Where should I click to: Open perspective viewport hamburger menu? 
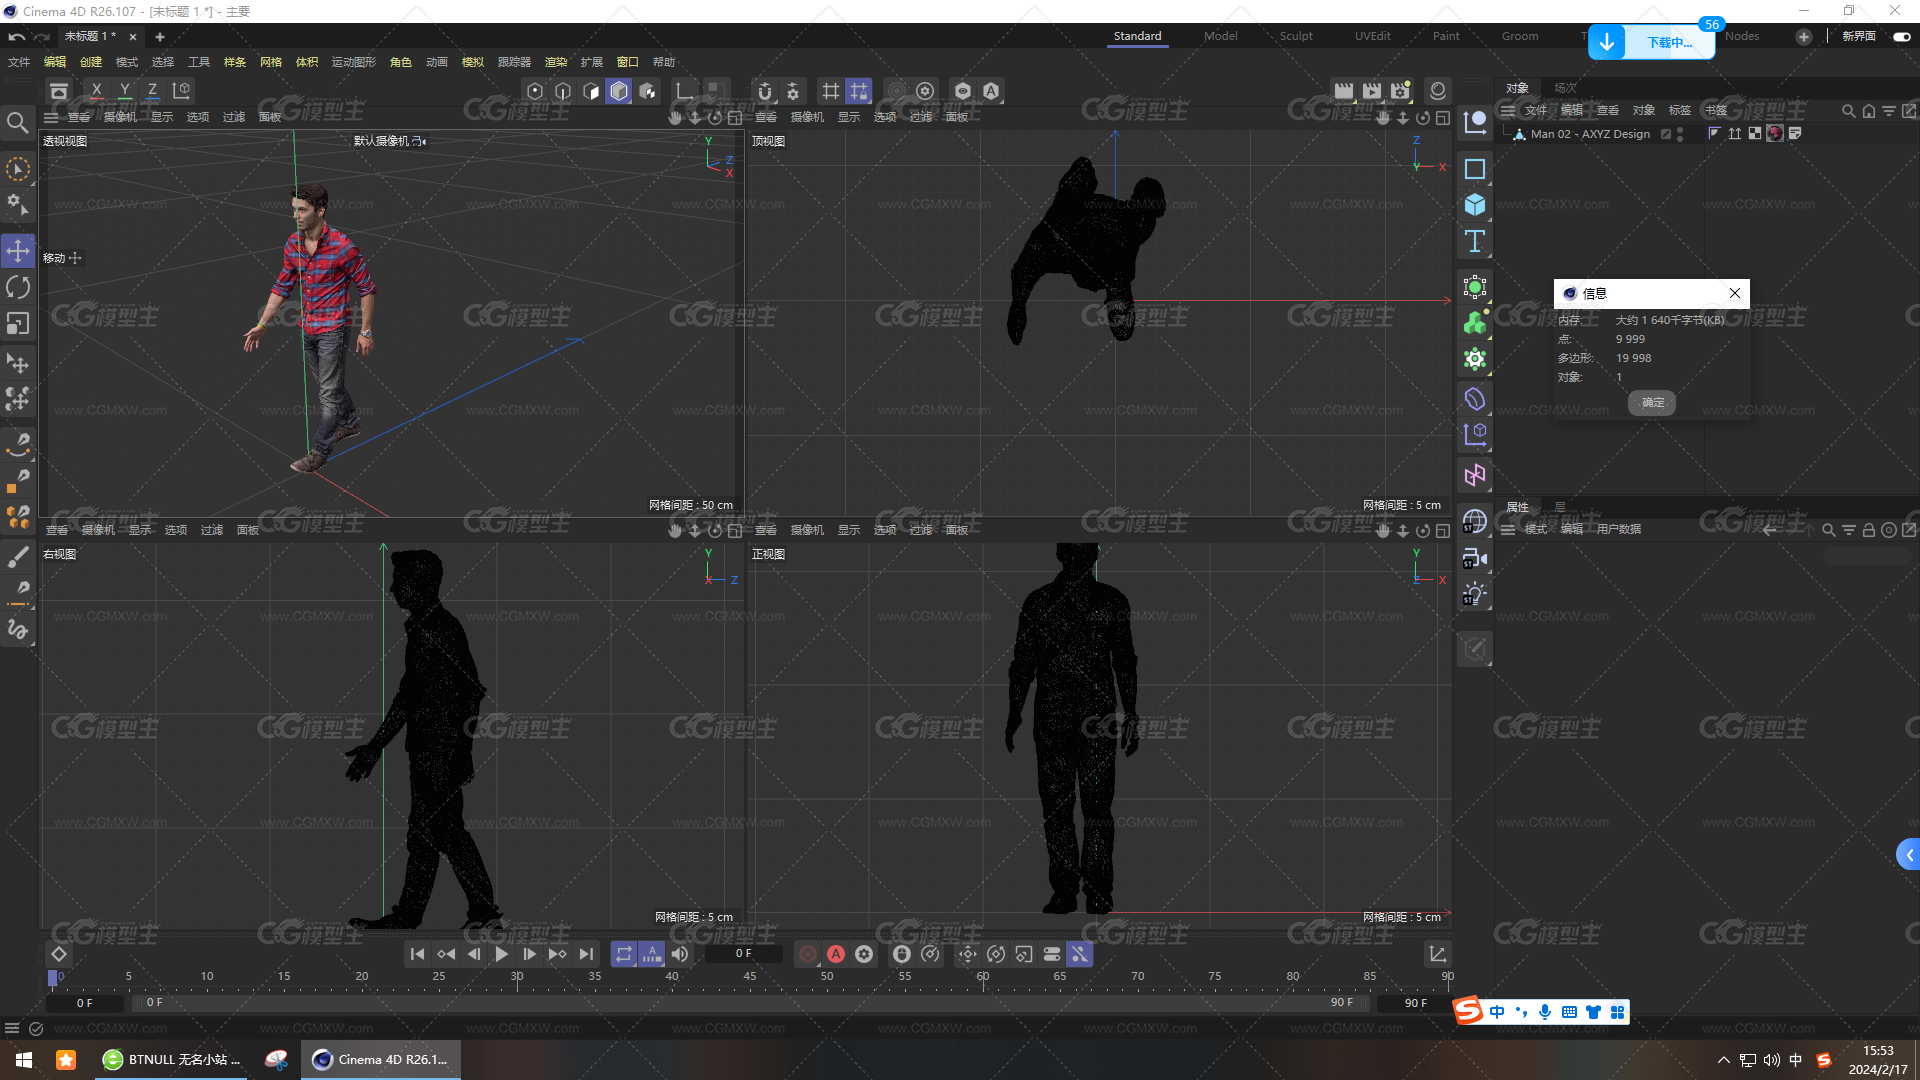51,118
